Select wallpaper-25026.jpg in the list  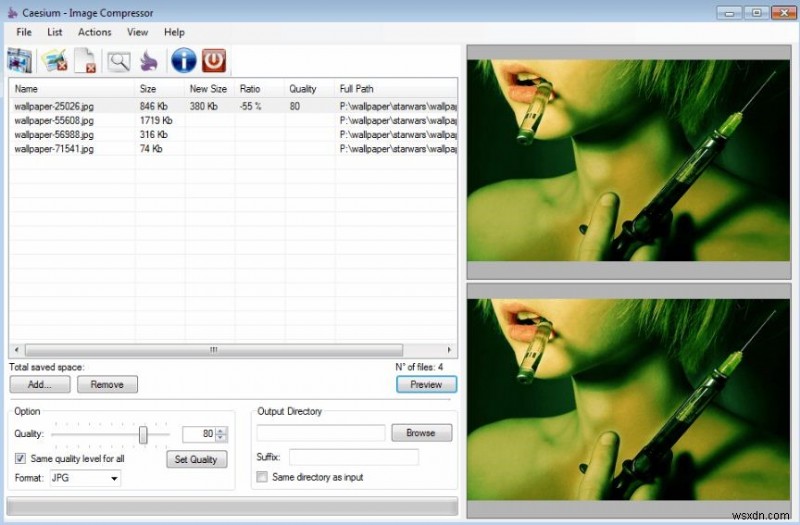[54, 106]
